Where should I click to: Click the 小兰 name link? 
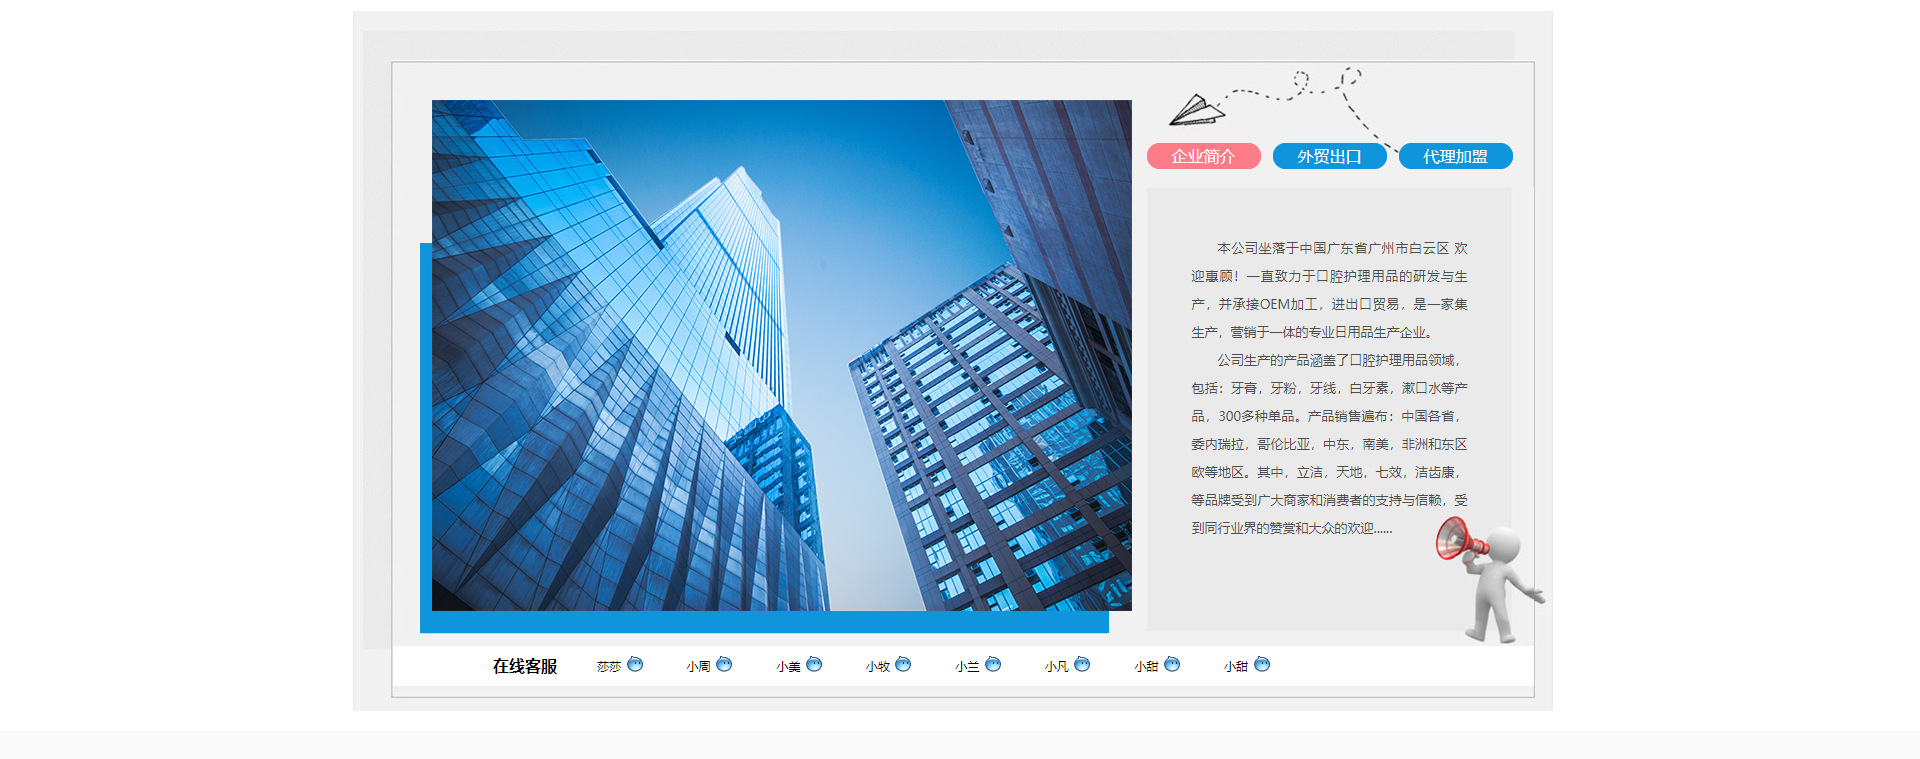967,667
